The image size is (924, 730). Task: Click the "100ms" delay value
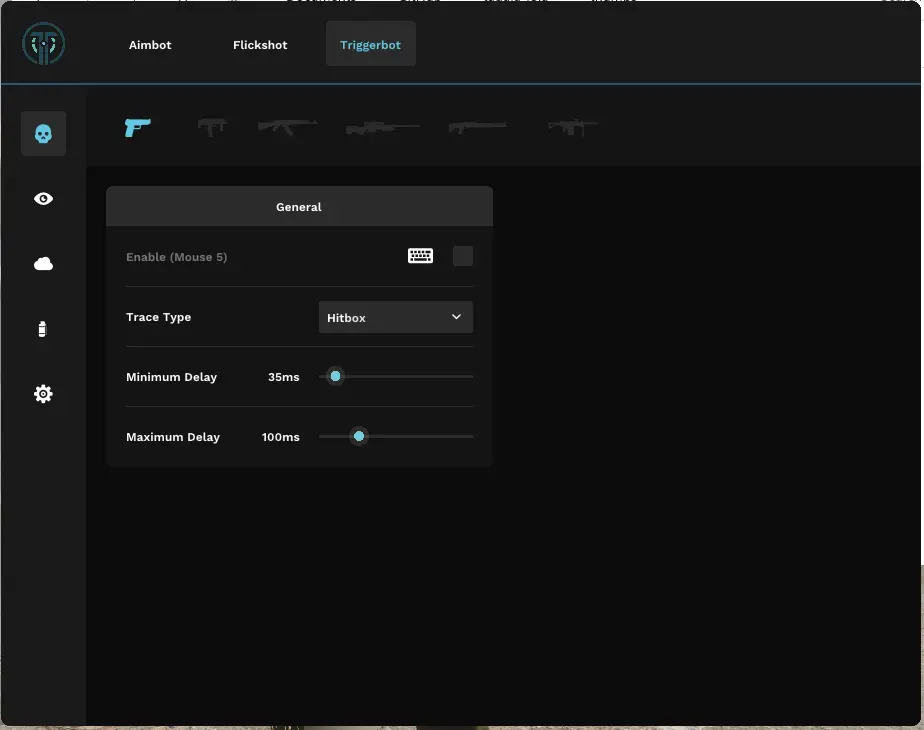pyautogui.click(x=280, y=437)
